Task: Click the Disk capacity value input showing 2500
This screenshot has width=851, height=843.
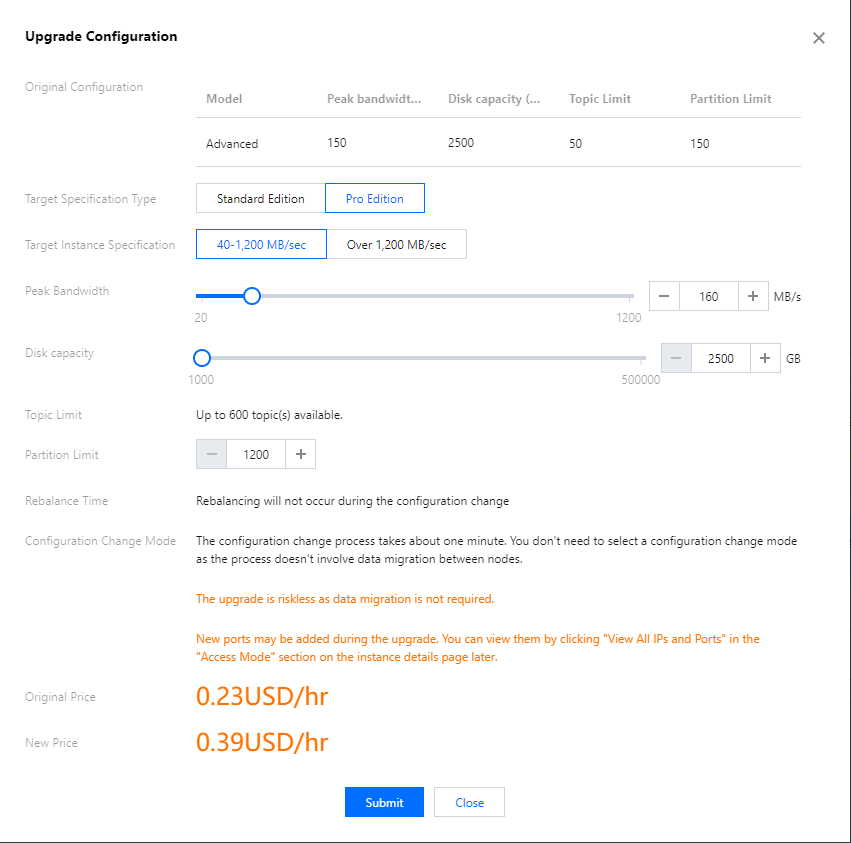Action: coord(721,358)
